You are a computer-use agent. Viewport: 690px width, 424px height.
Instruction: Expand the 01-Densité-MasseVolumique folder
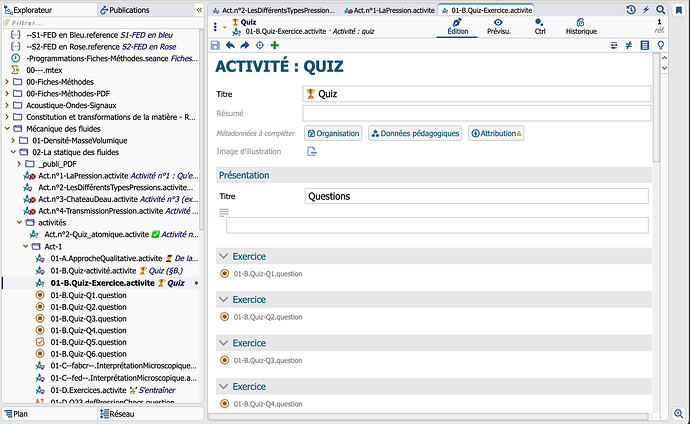click(13, 140)
